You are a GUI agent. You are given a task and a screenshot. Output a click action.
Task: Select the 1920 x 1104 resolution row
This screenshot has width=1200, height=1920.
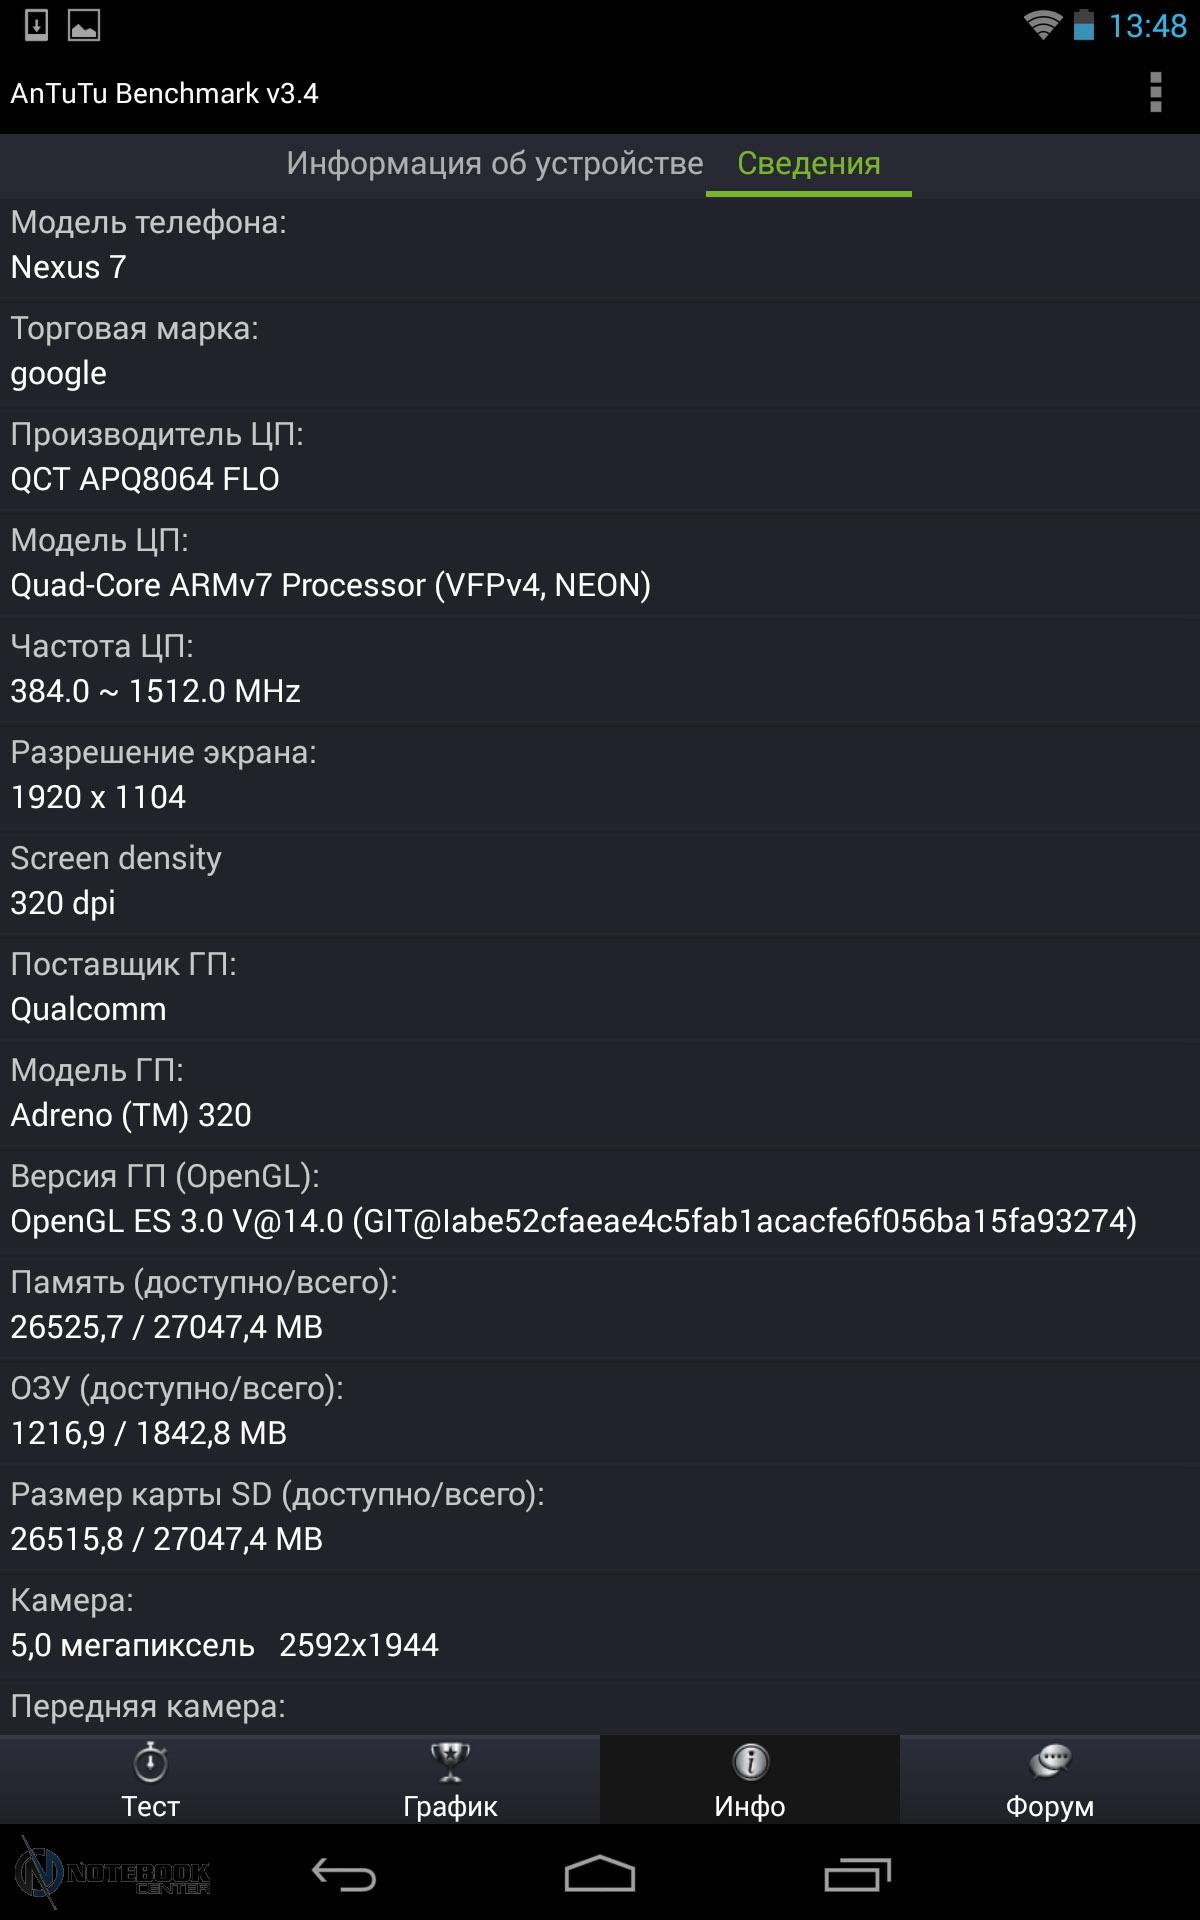[x=600, y=776]
